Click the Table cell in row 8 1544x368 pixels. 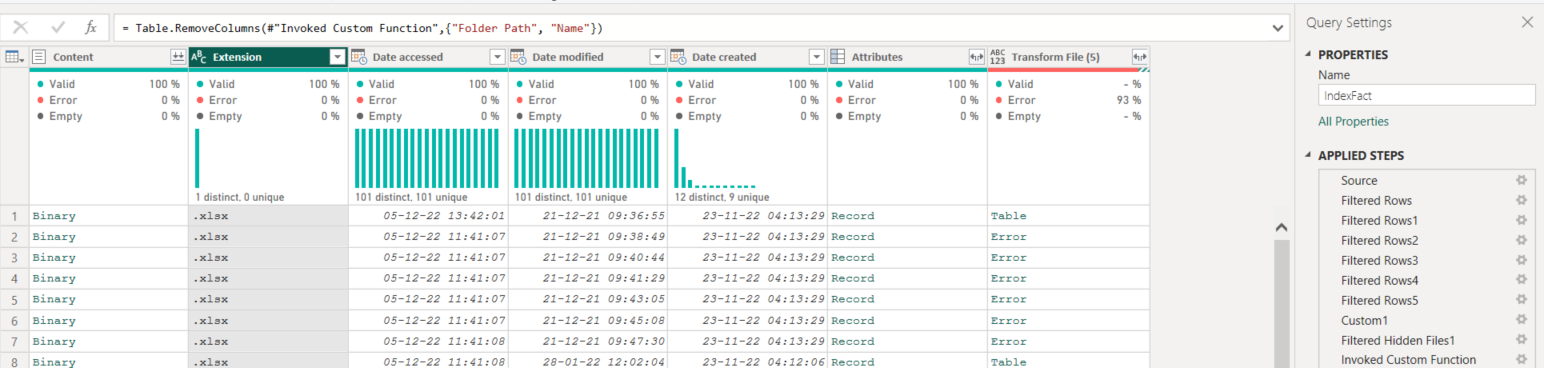tap(1068, 363)
